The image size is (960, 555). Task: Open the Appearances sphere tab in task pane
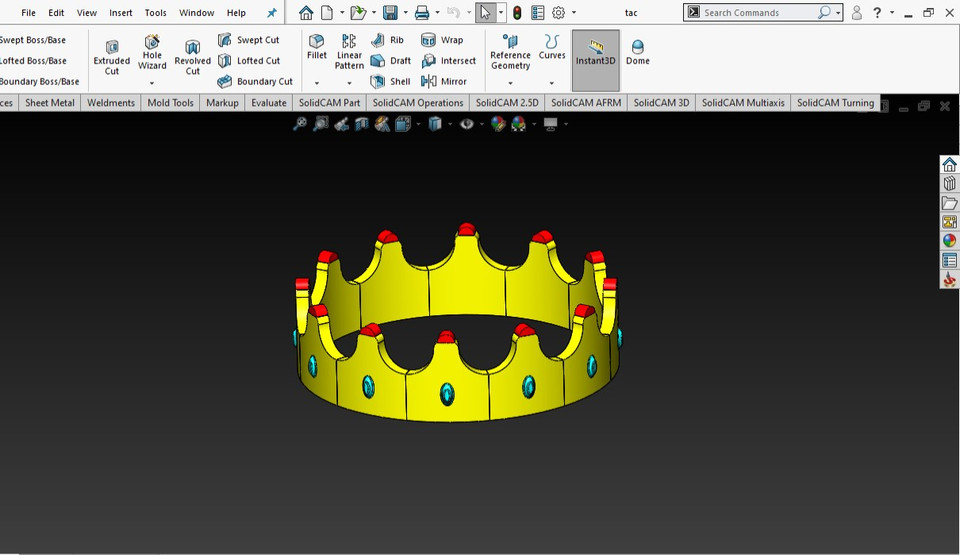pyautogui.click(x=949, y=241)
